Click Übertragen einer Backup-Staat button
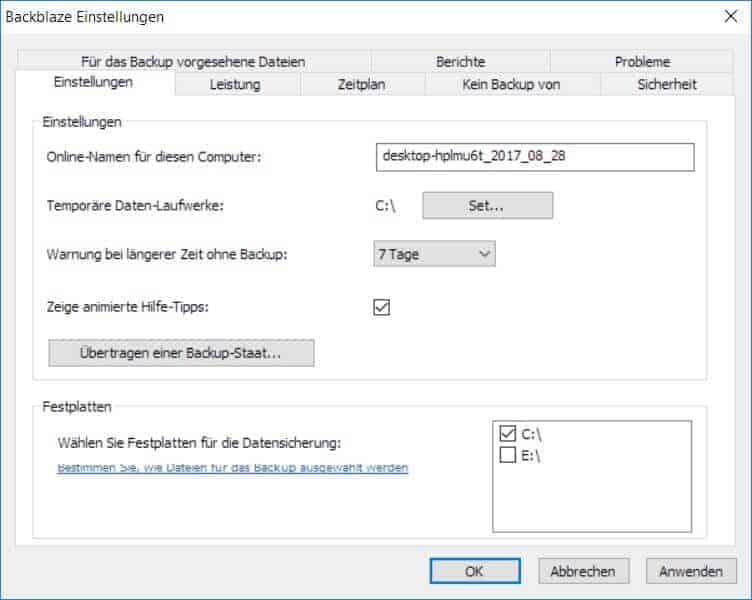This screenshot has width=752, height=600. click(181, 353)
